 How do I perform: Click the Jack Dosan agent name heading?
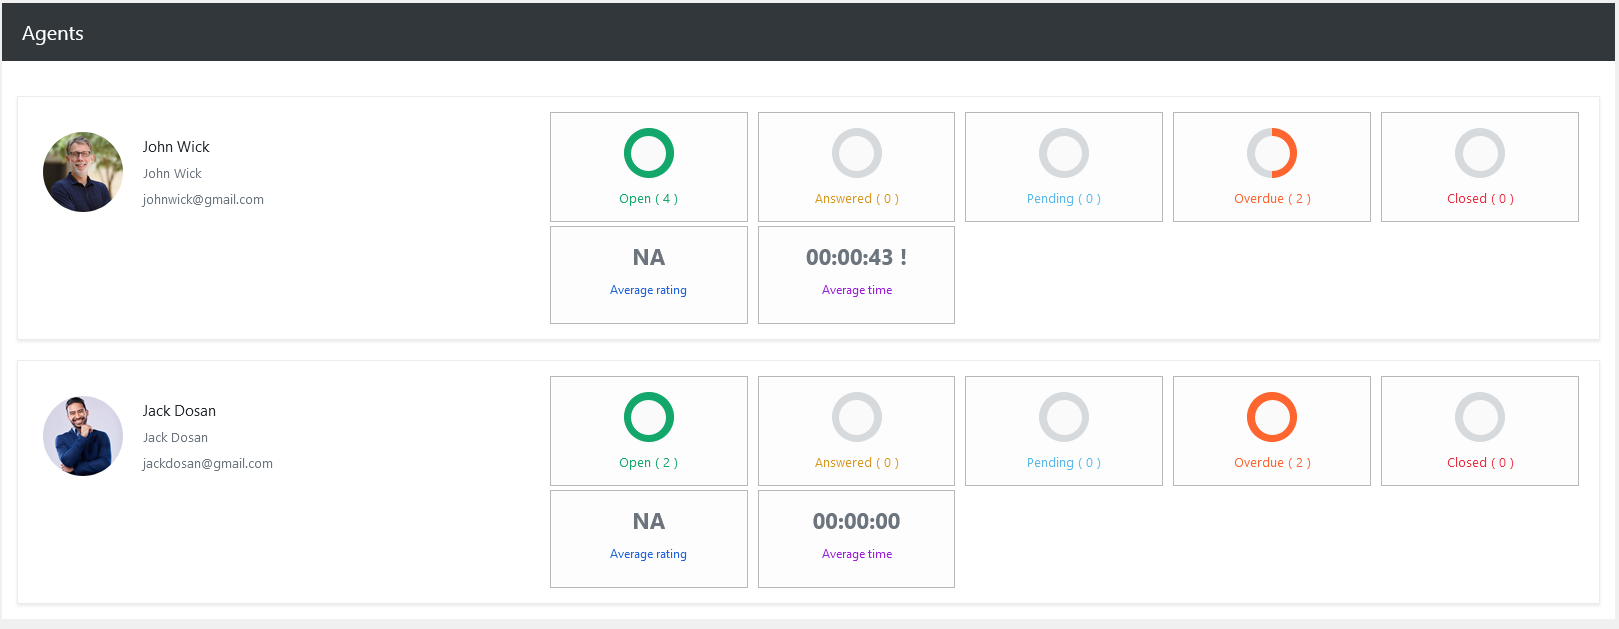pyautogui.click(x=179, y=411)
